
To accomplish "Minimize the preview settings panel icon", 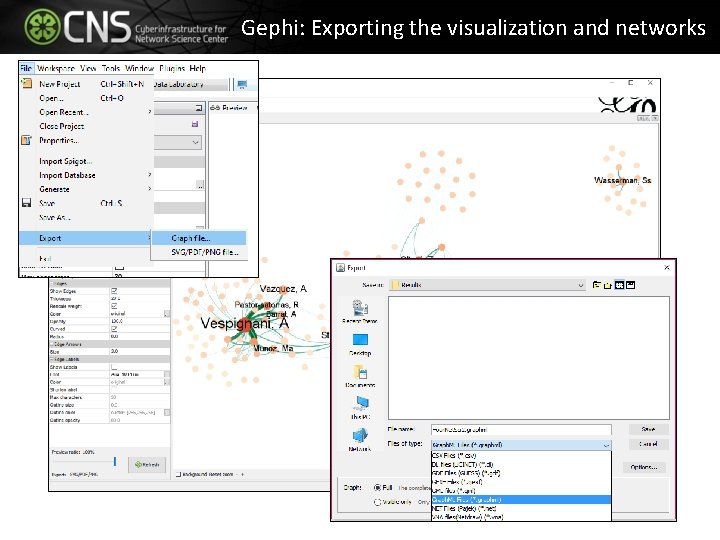I will click(x=198, y=108).
